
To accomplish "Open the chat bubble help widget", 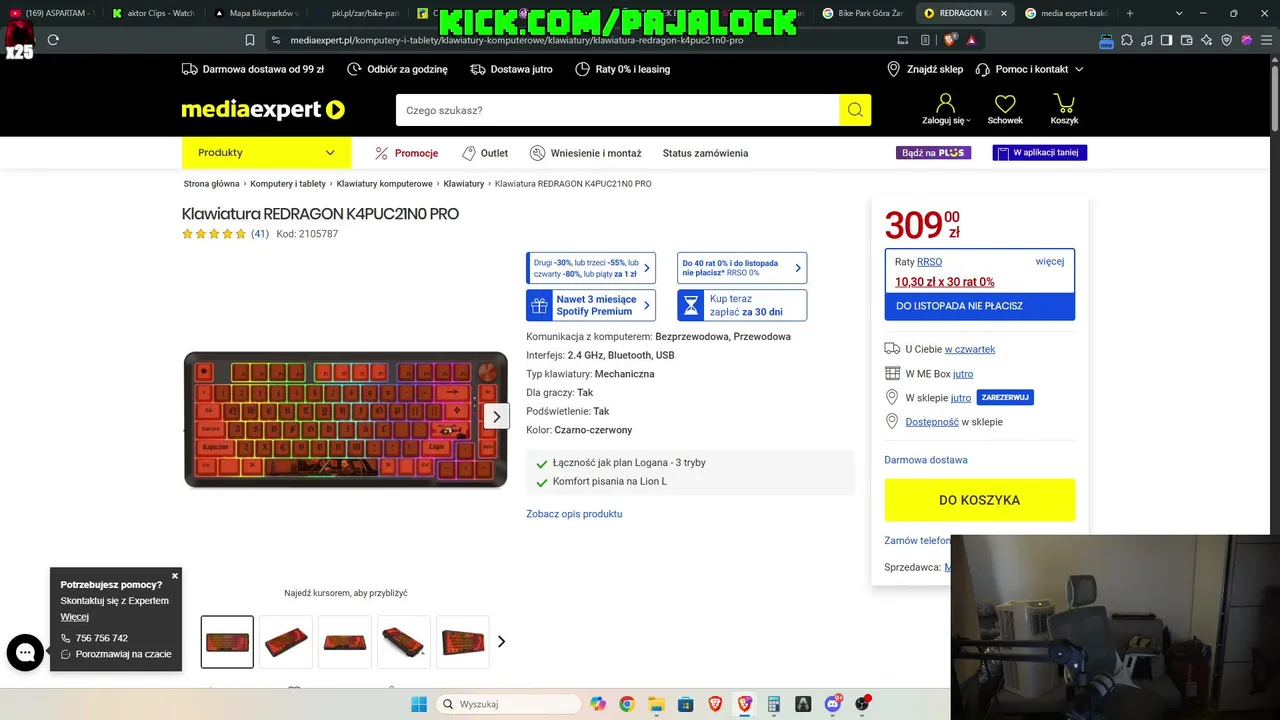I will coord(25,653).
